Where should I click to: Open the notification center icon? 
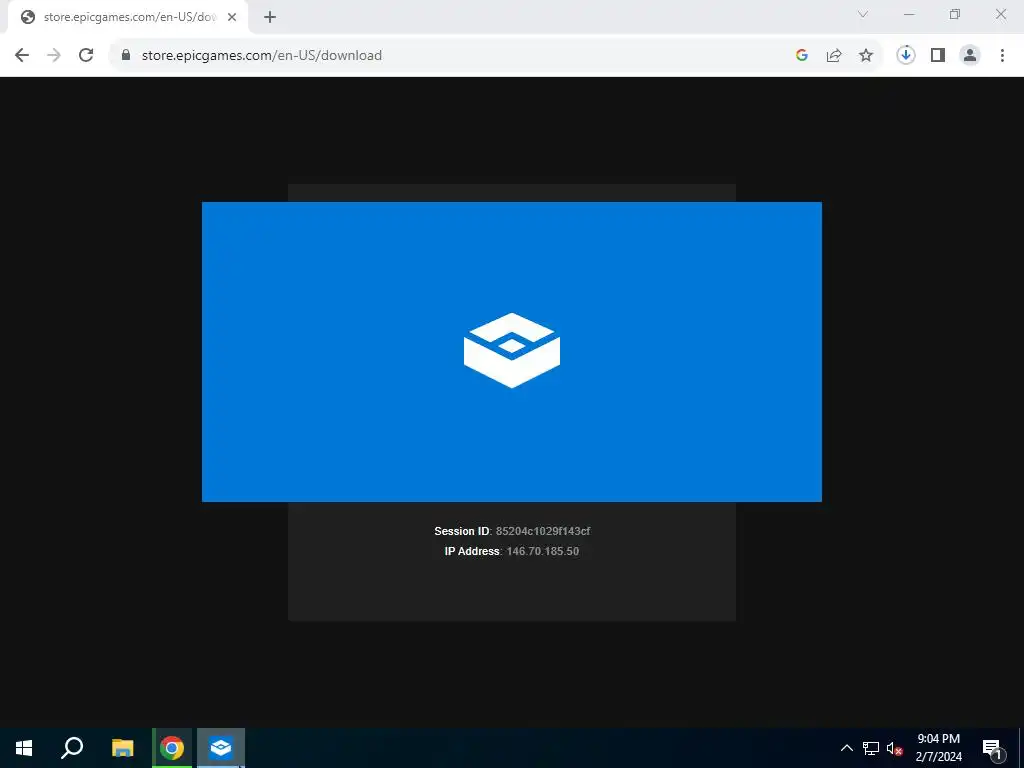tap(993, 748)
